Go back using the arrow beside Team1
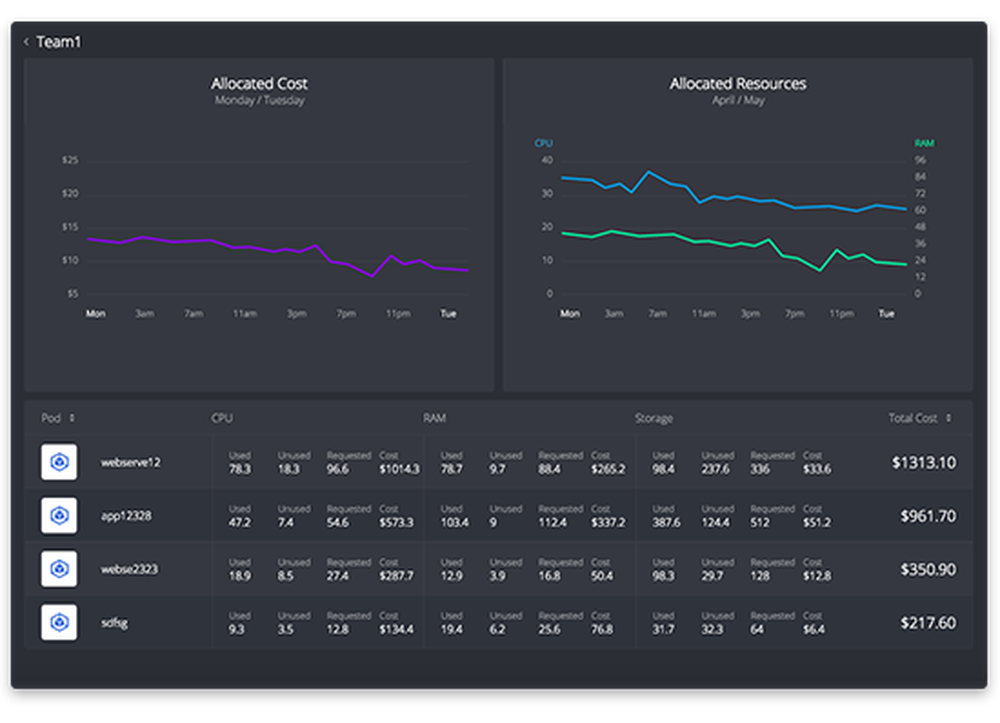Viewport: 1000px width, 723px height. (x=26, y=42)
